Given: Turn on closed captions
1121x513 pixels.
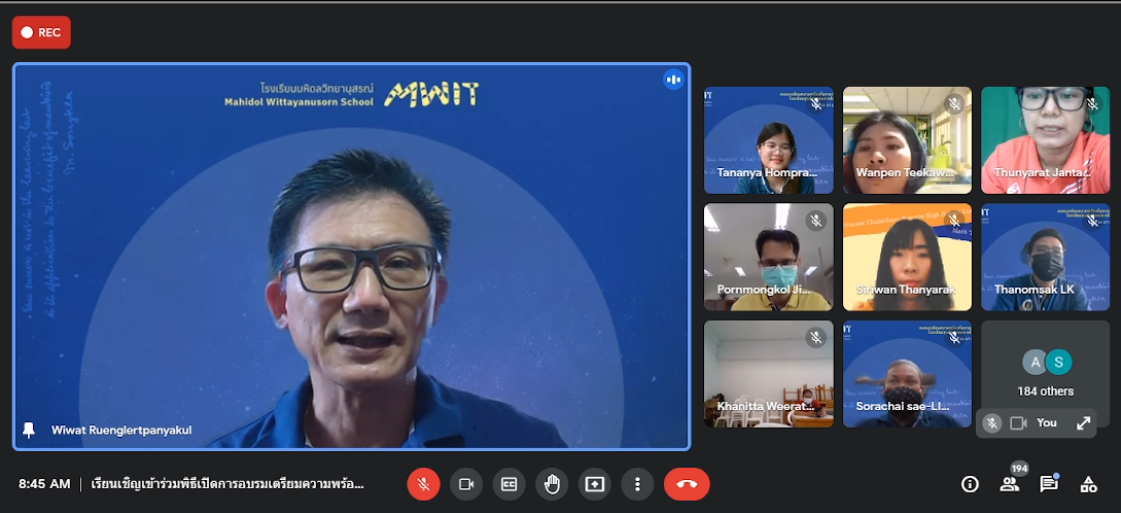Looking at the screenshot, I should (509, 484).
